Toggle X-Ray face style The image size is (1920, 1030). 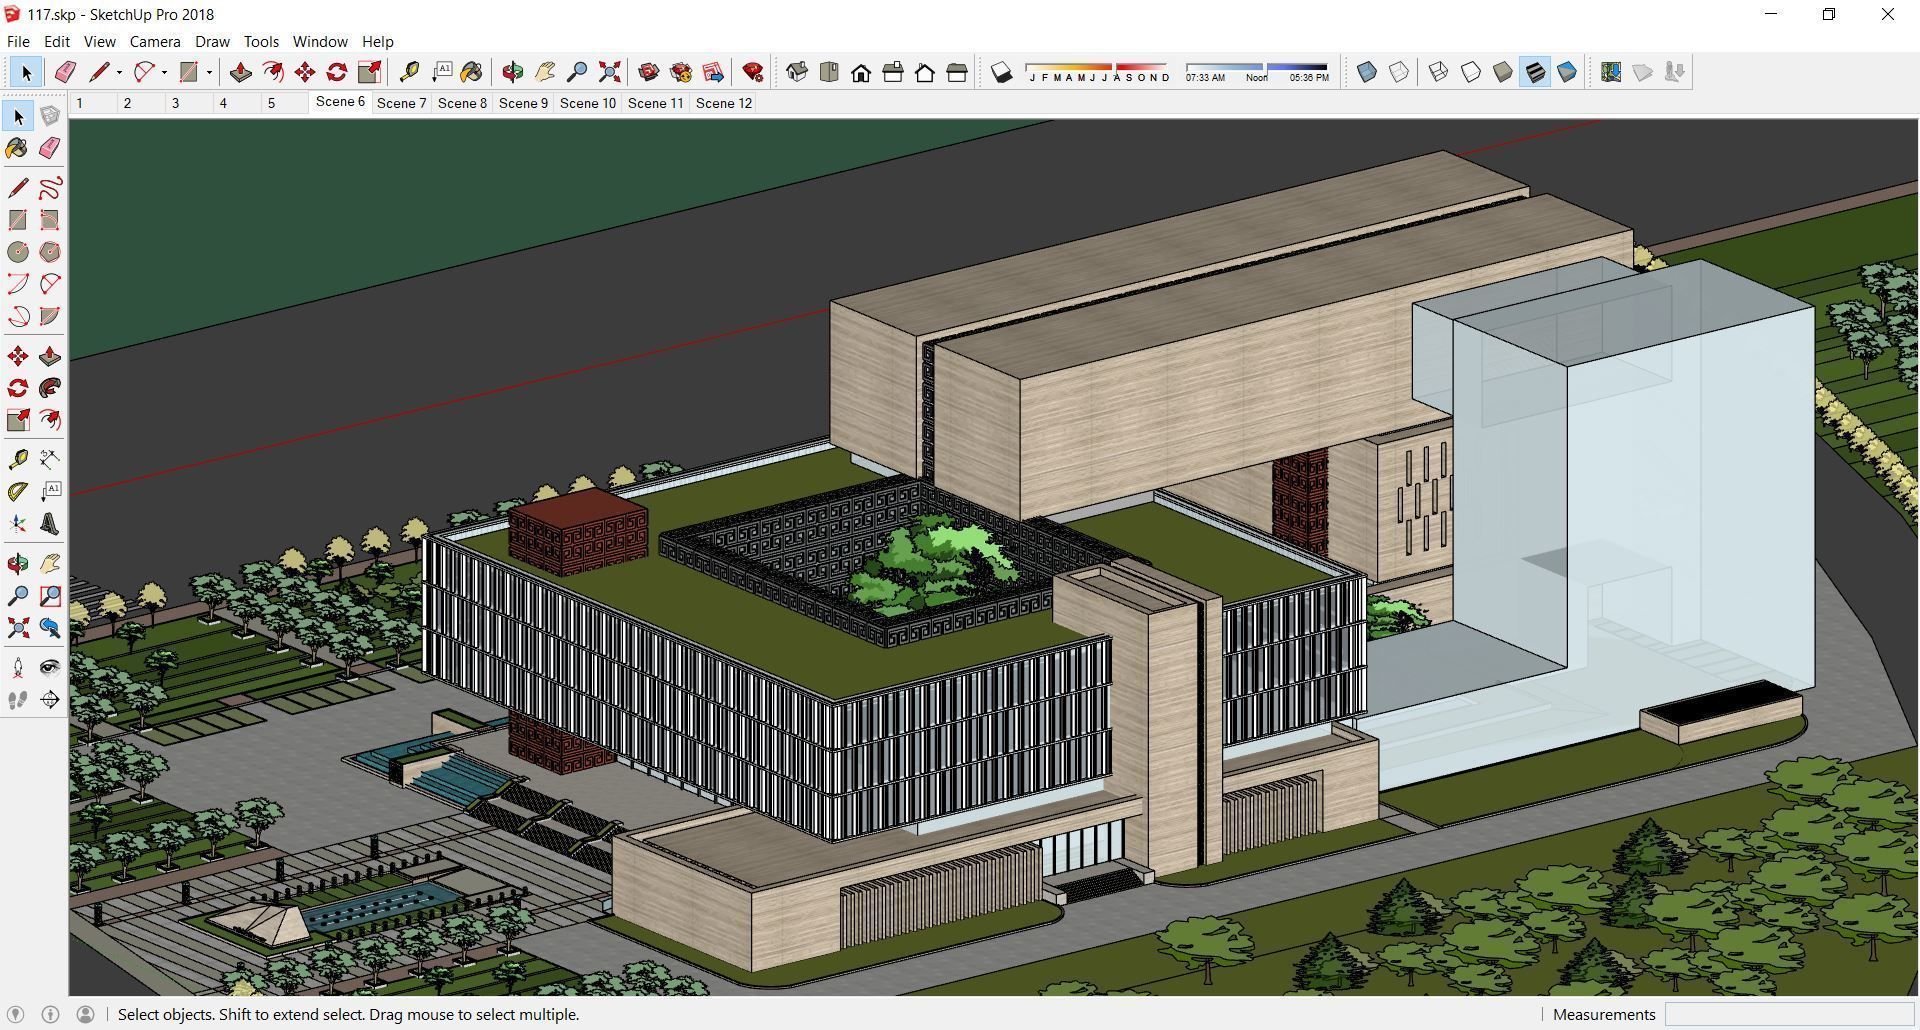coord(1367,72)
